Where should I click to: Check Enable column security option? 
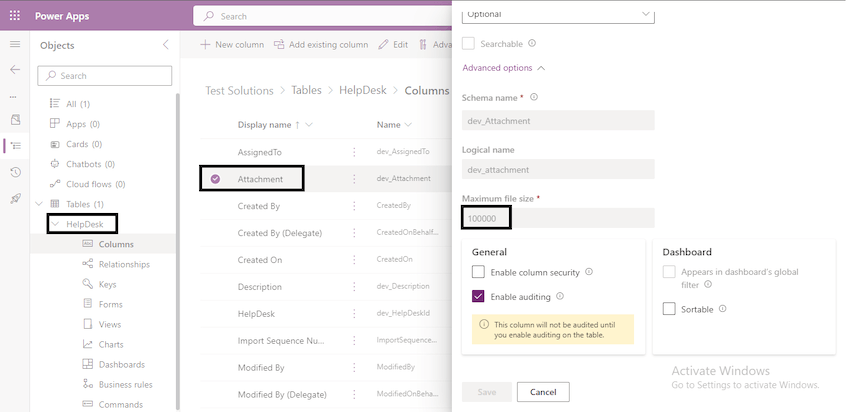point(478,272)
